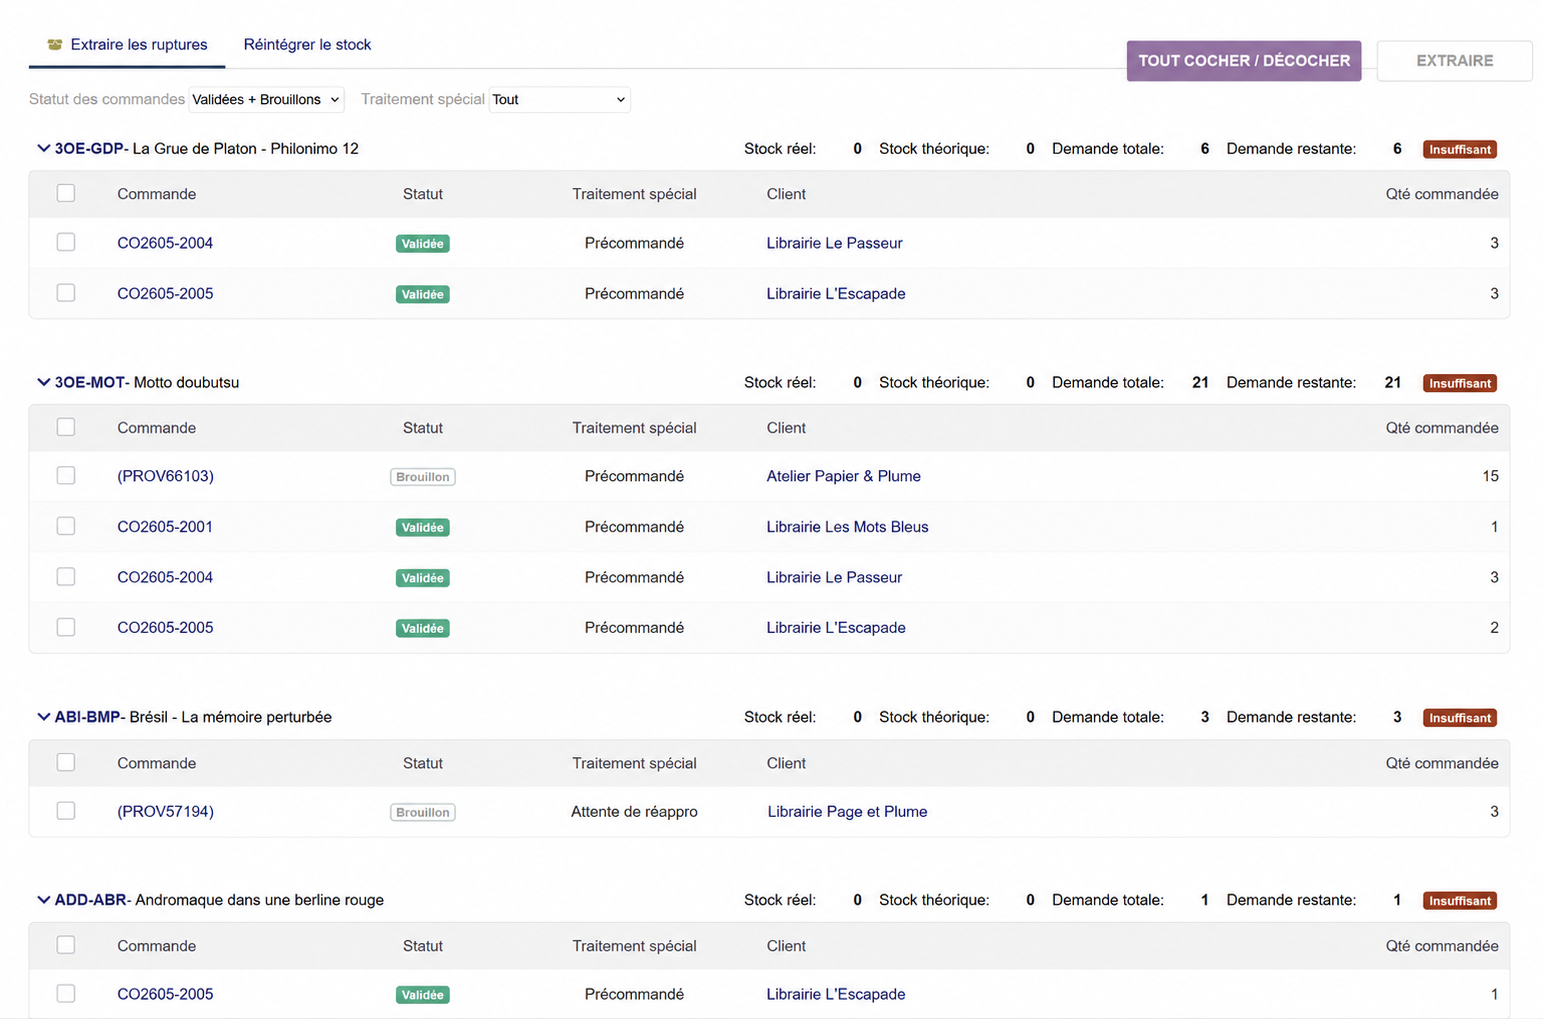
Task: Click Attente de réappro cell
Action: [x=634, y=812]
